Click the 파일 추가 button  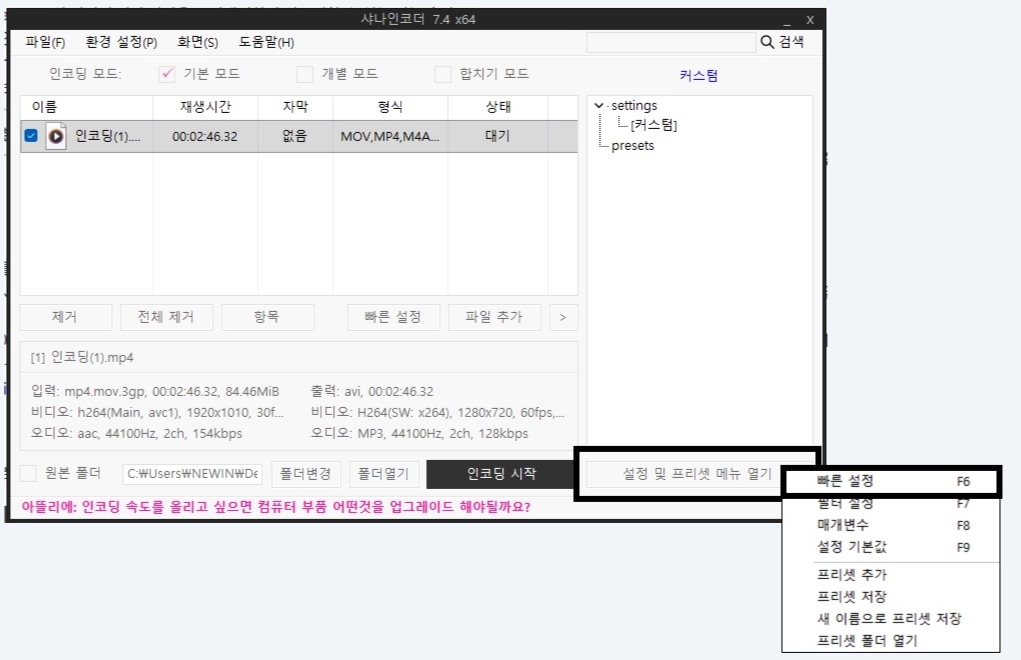pyautogui.click(x=494, y=317)
